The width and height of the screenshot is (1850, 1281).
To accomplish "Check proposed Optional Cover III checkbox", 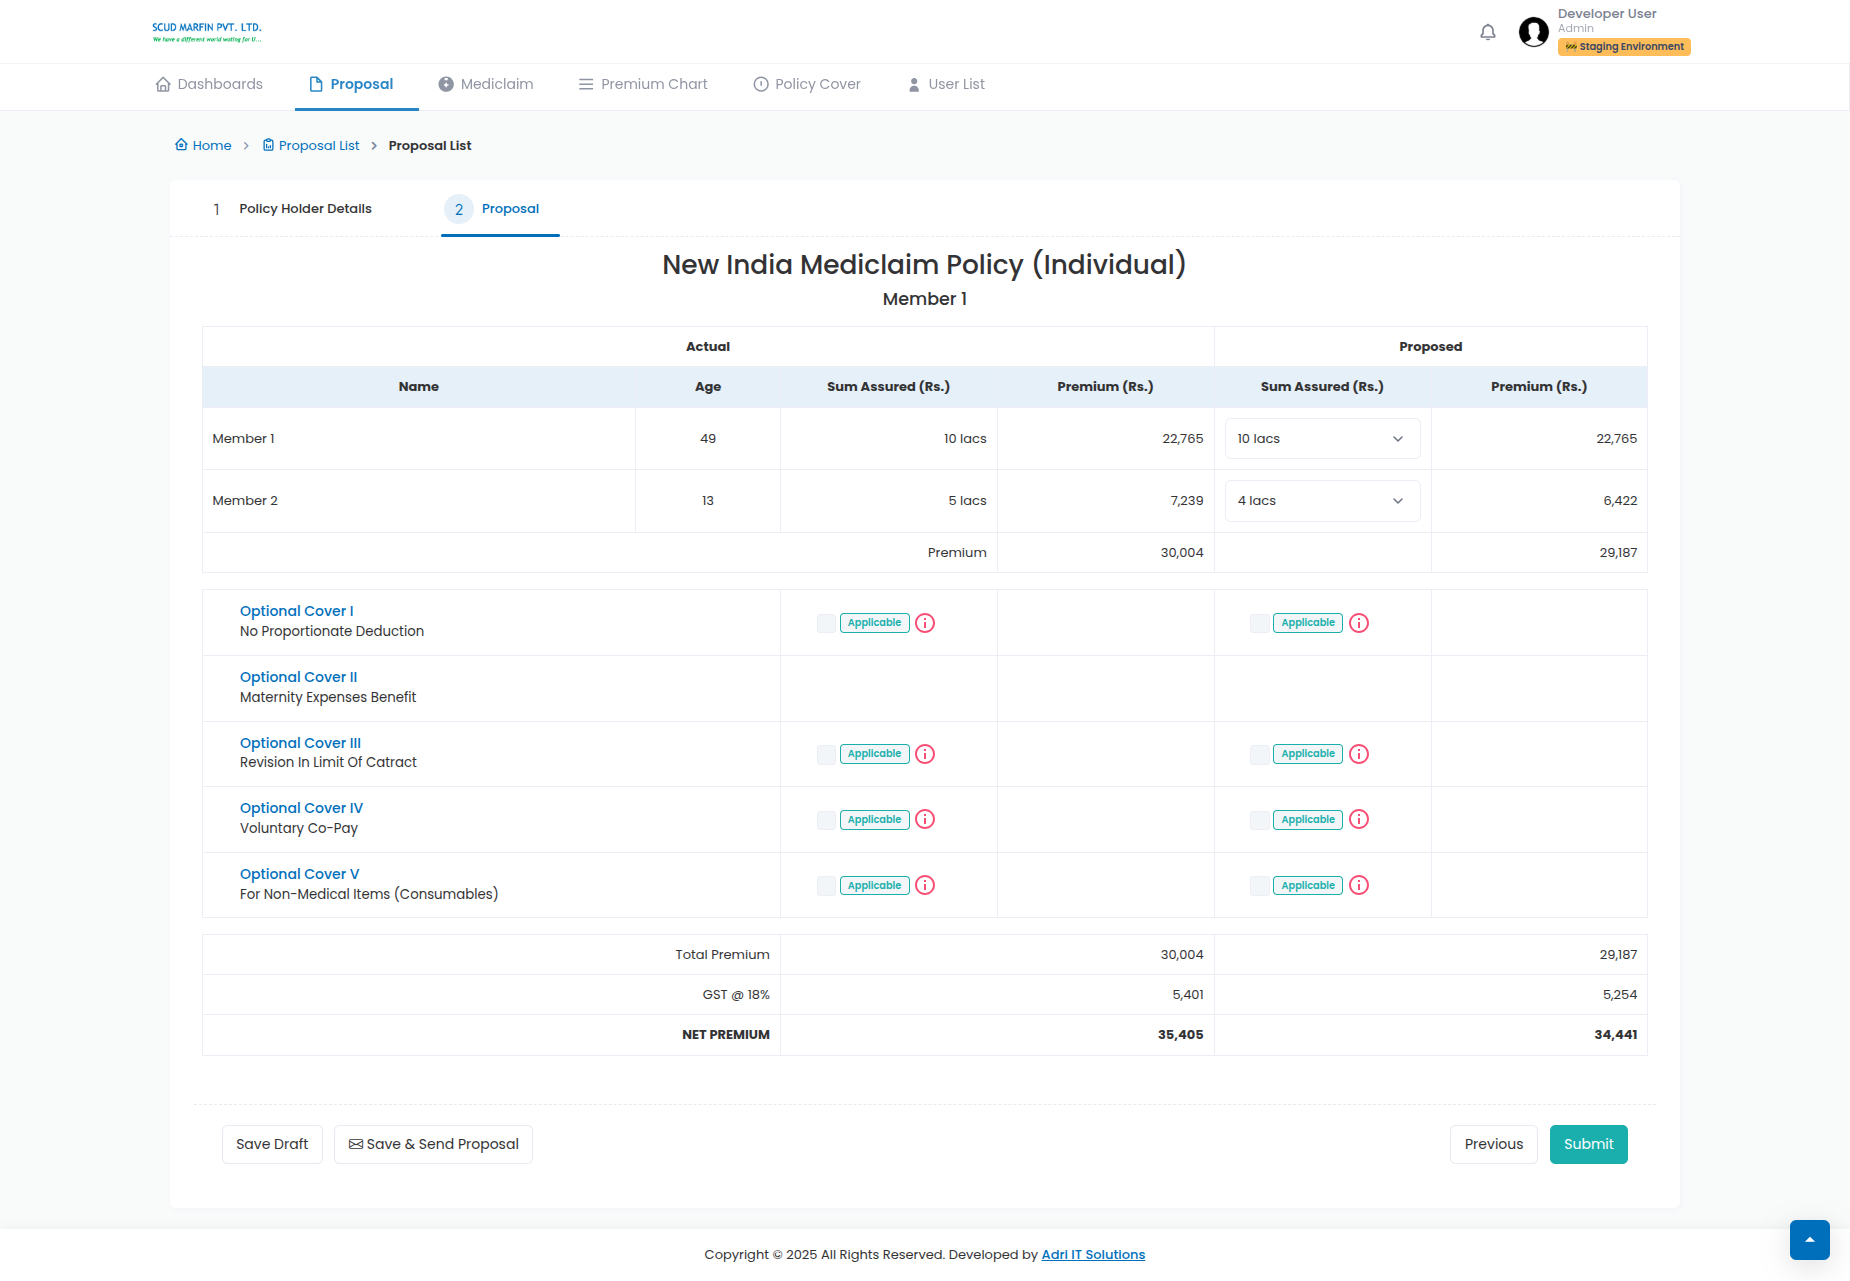I will pyautogui.click(x=1260, y=754).
